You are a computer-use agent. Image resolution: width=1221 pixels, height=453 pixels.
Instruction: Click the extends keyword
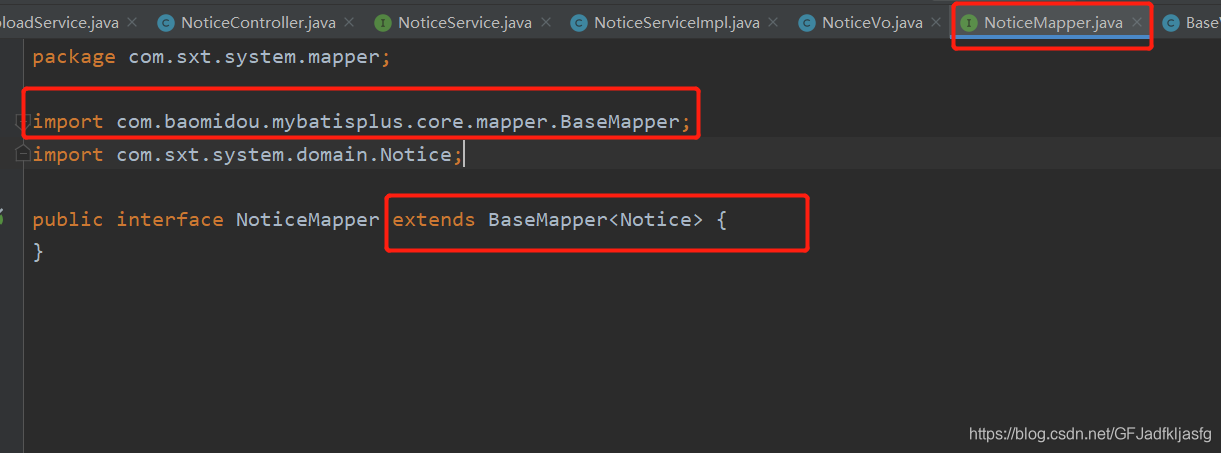point(434,219)
